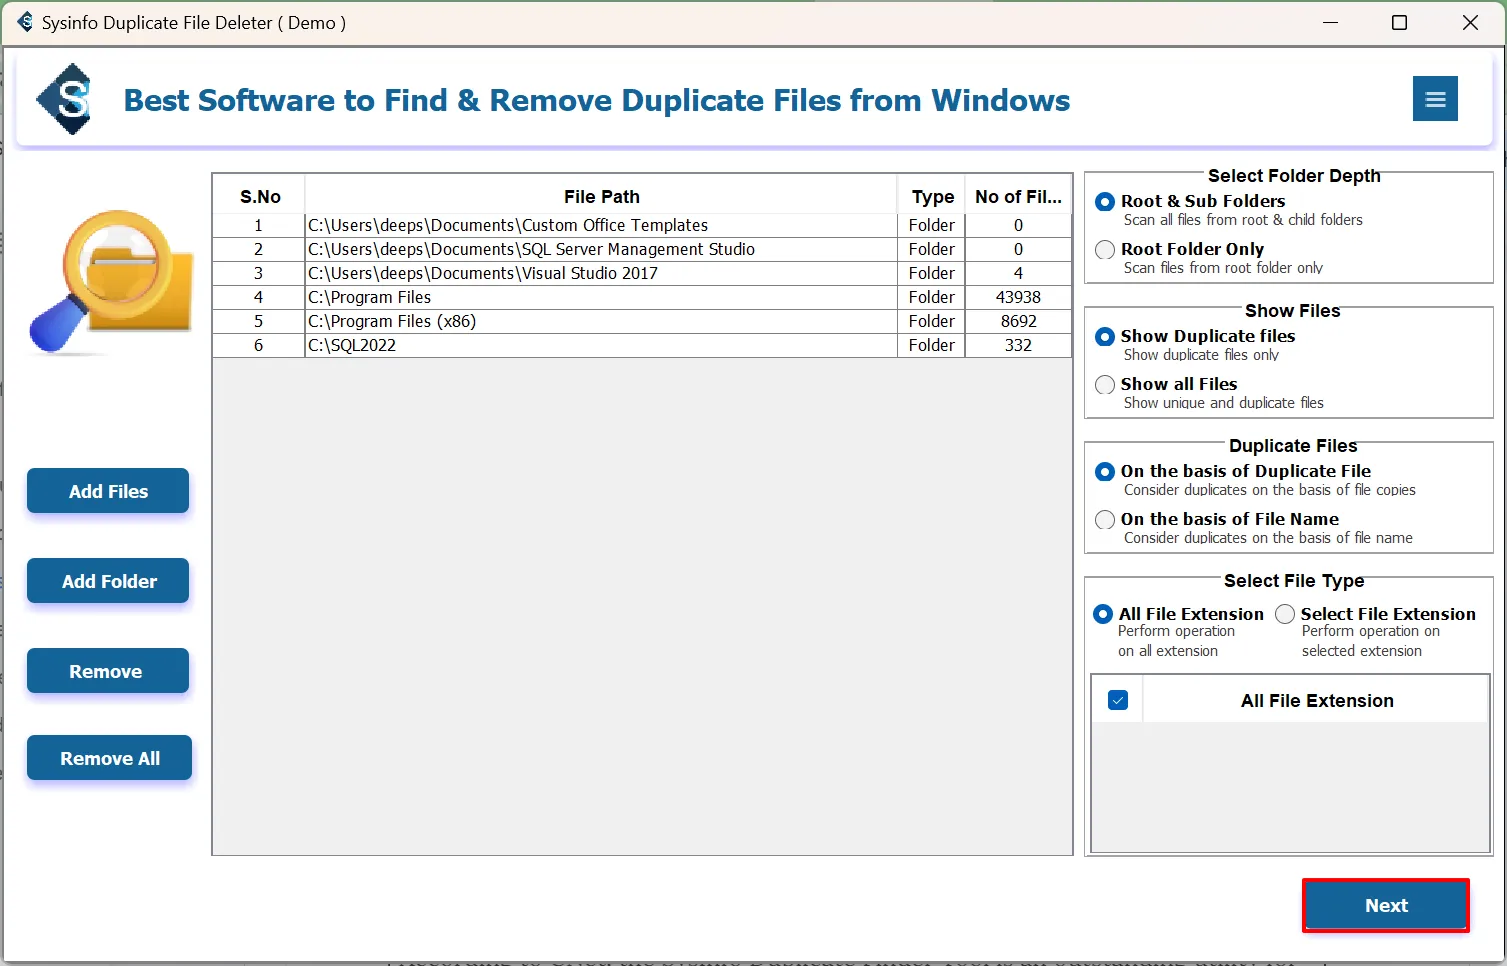
Task: Maximize the application window
Action: coord(1399,22)
